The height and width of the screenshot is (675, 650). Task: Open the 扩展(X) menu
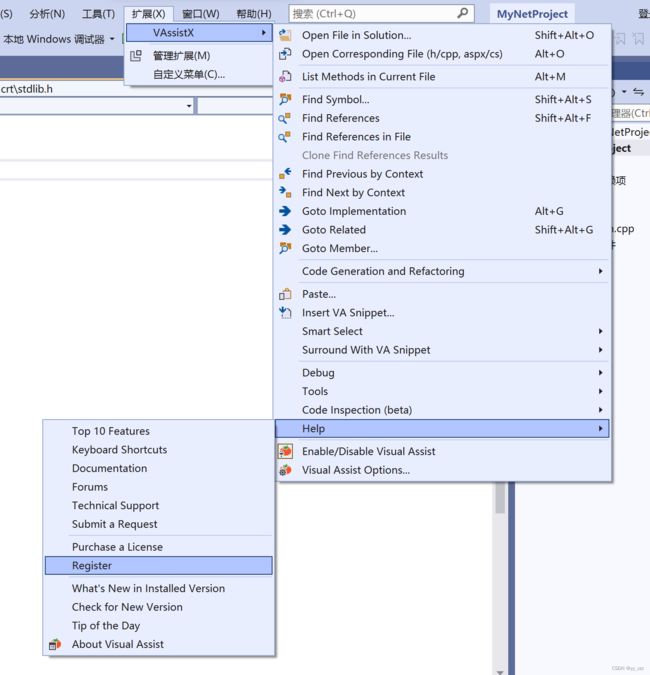pos(149,14)
